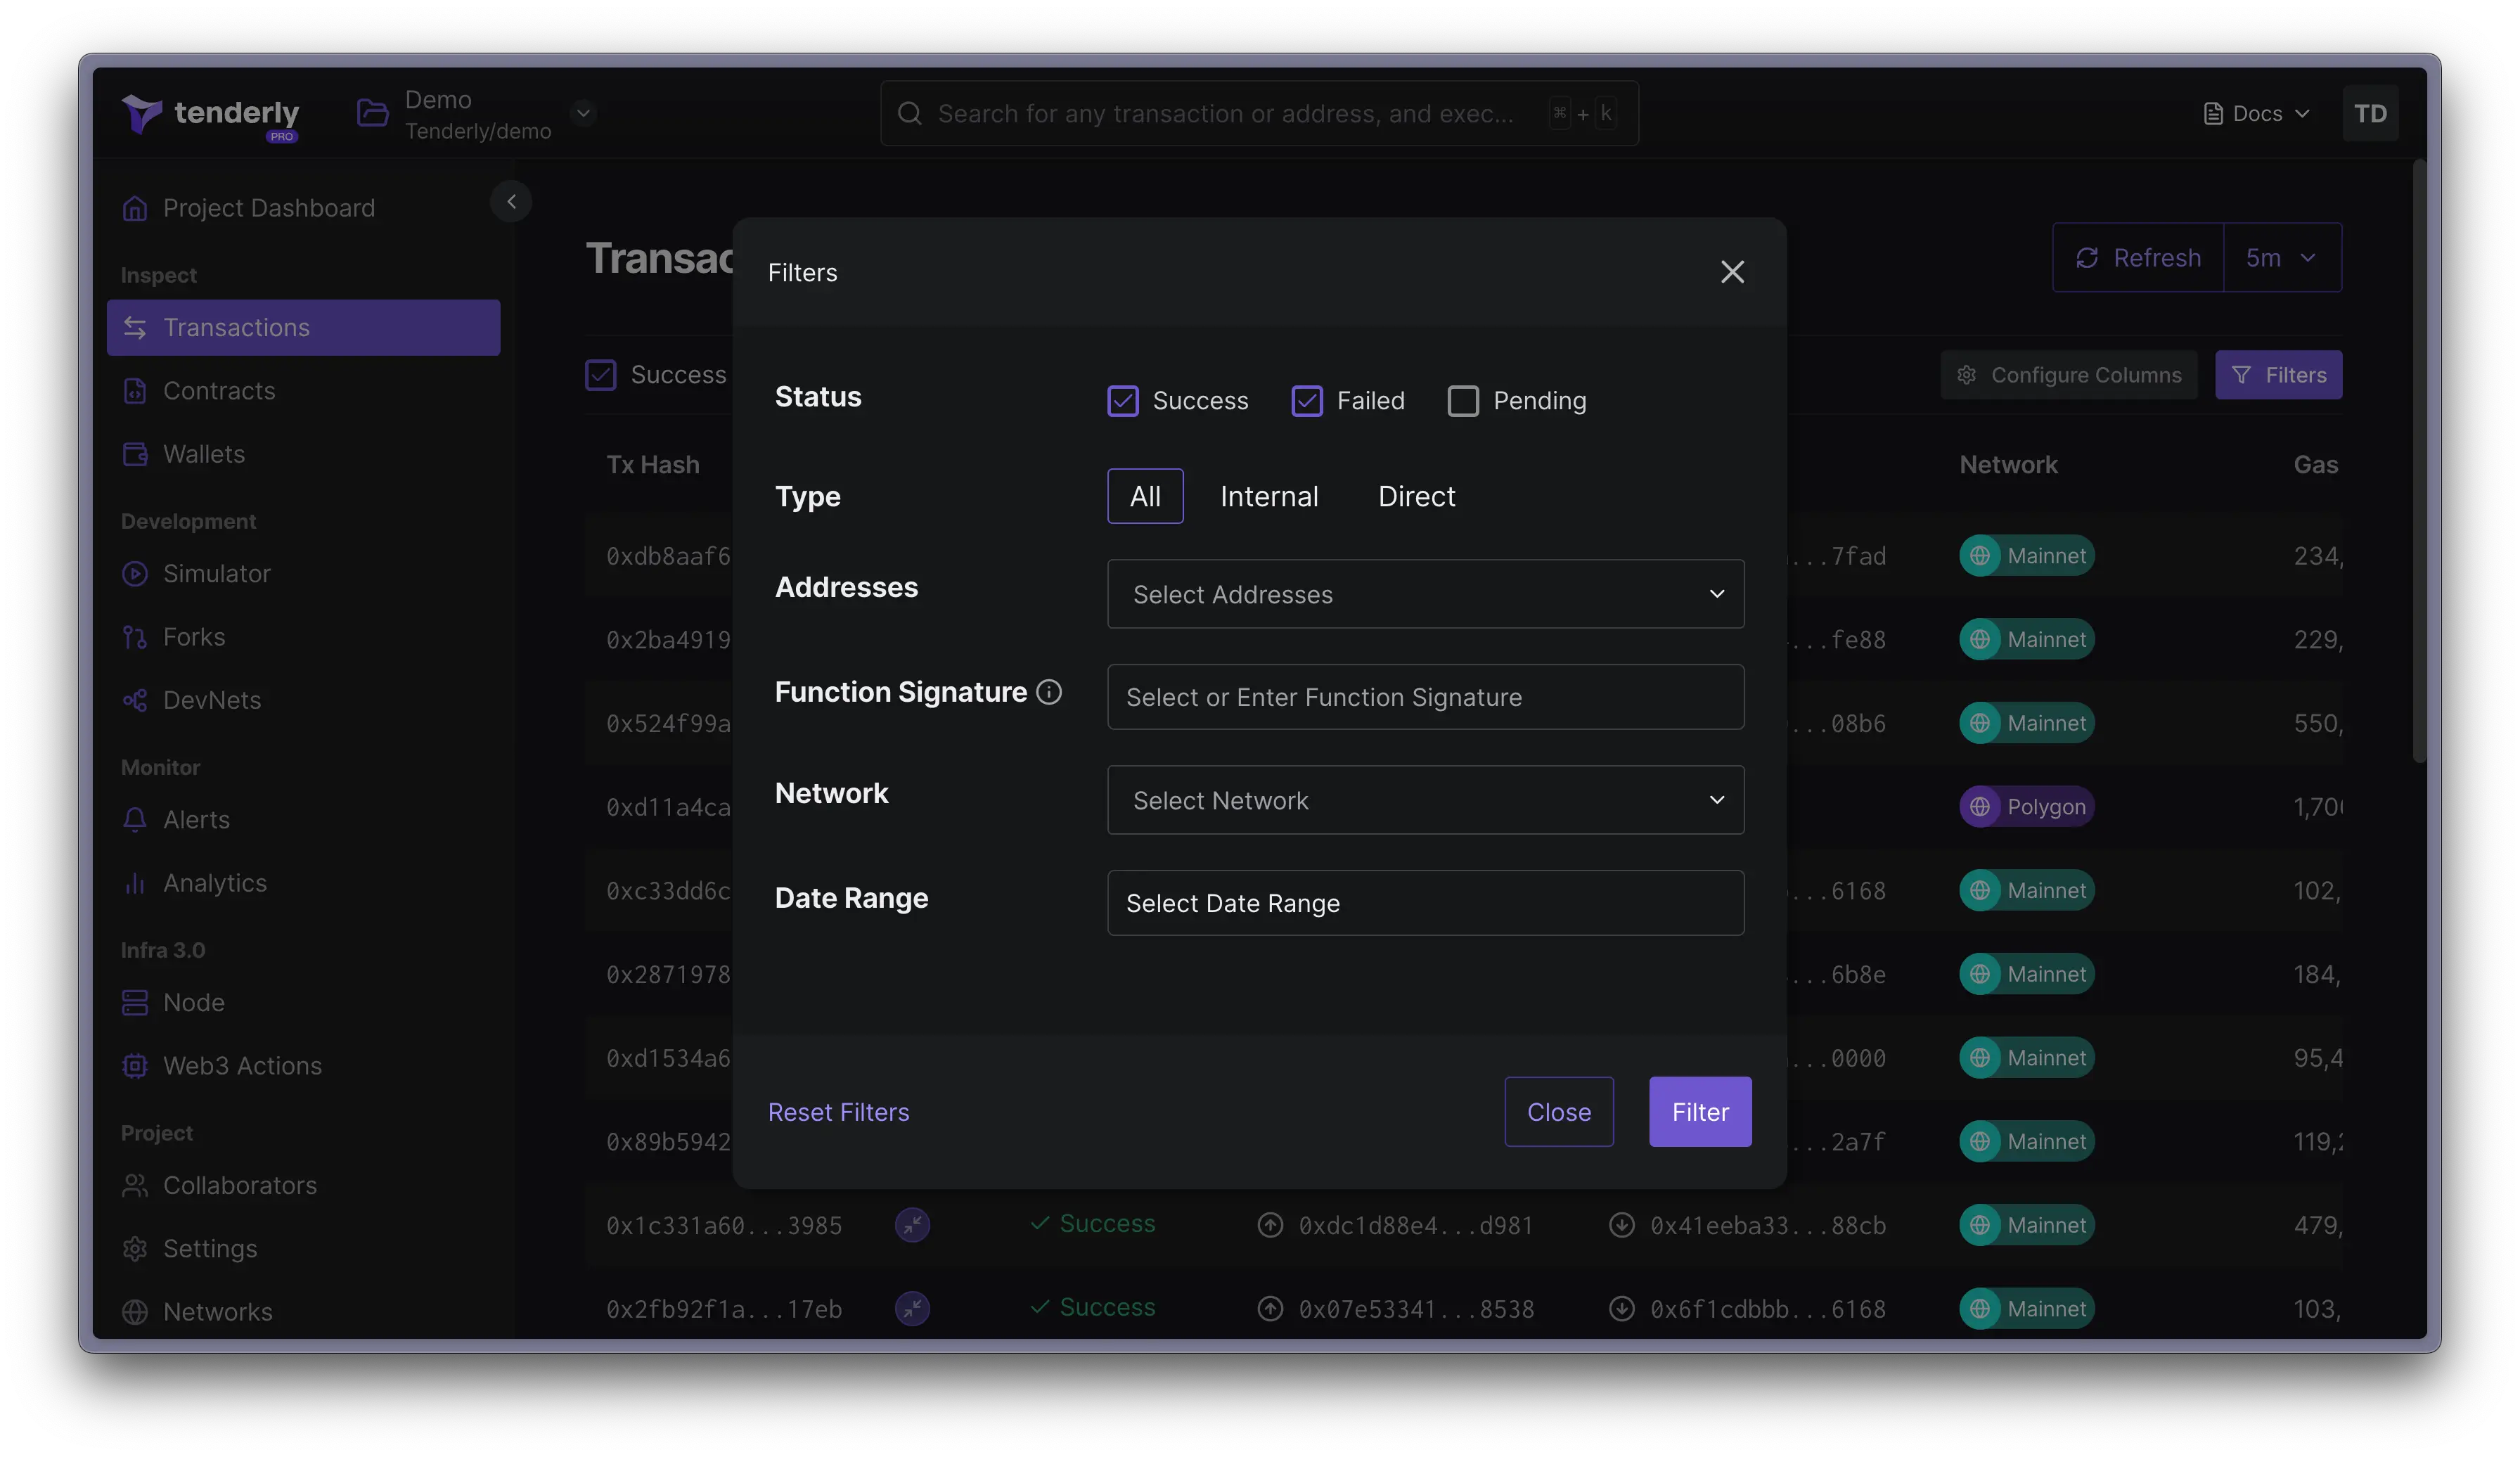Click the internal-transaction icon in the 0x2fb92f1a...17eb row
Viewport: 2520px width, 1457px height.
912,1309
